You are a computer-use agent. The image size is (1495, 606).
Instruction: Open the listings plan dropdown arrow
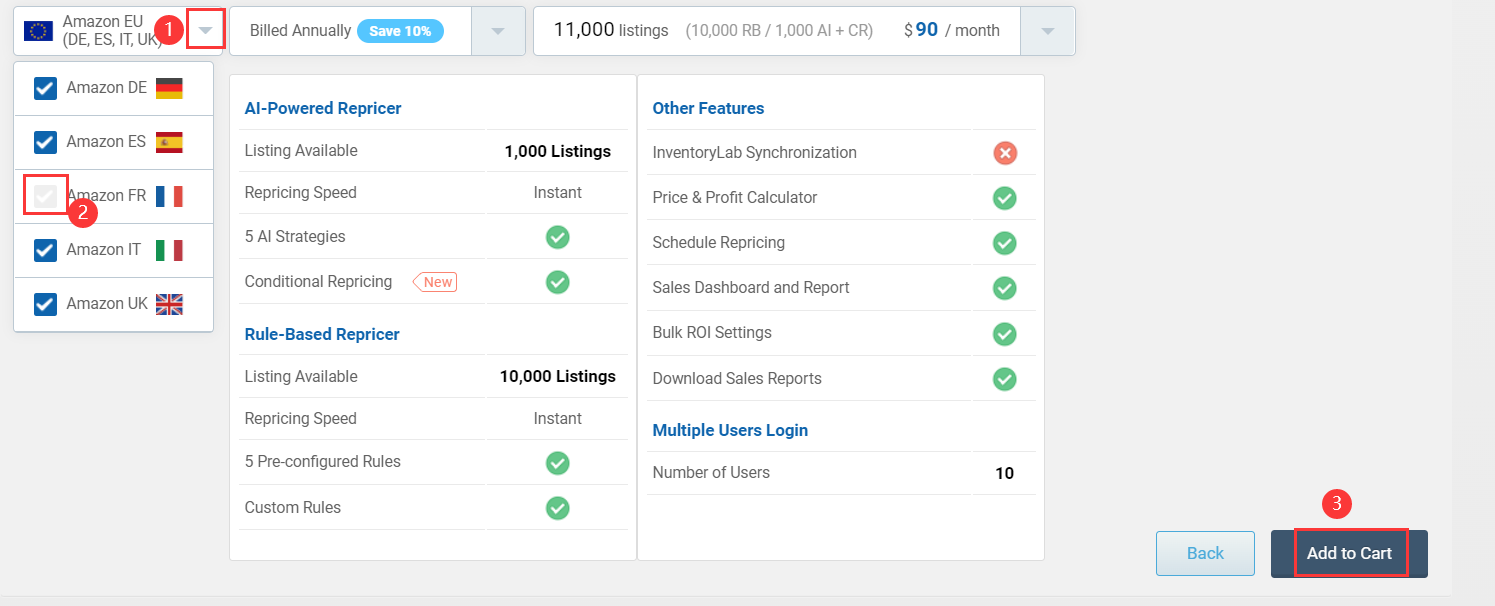tap(1047, 31)
